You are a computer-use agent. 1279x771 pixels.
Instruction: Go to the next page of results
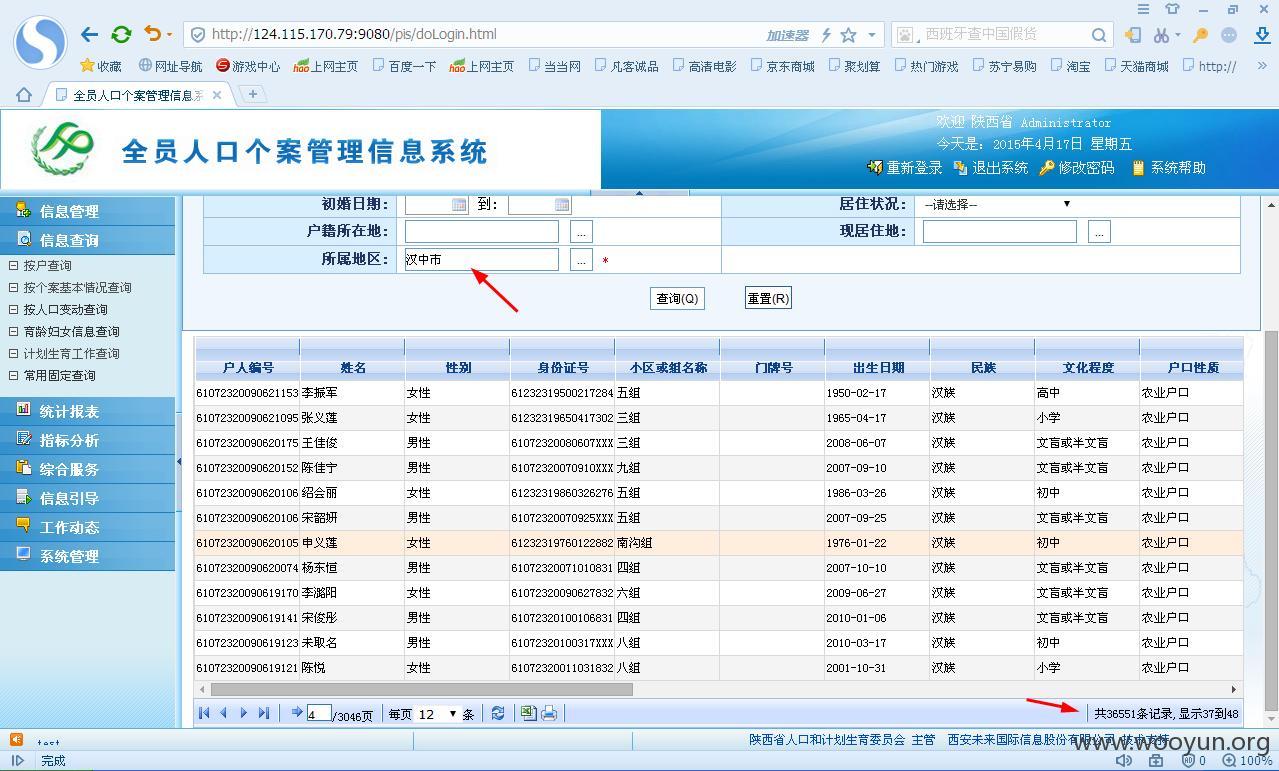coord(243,713)
